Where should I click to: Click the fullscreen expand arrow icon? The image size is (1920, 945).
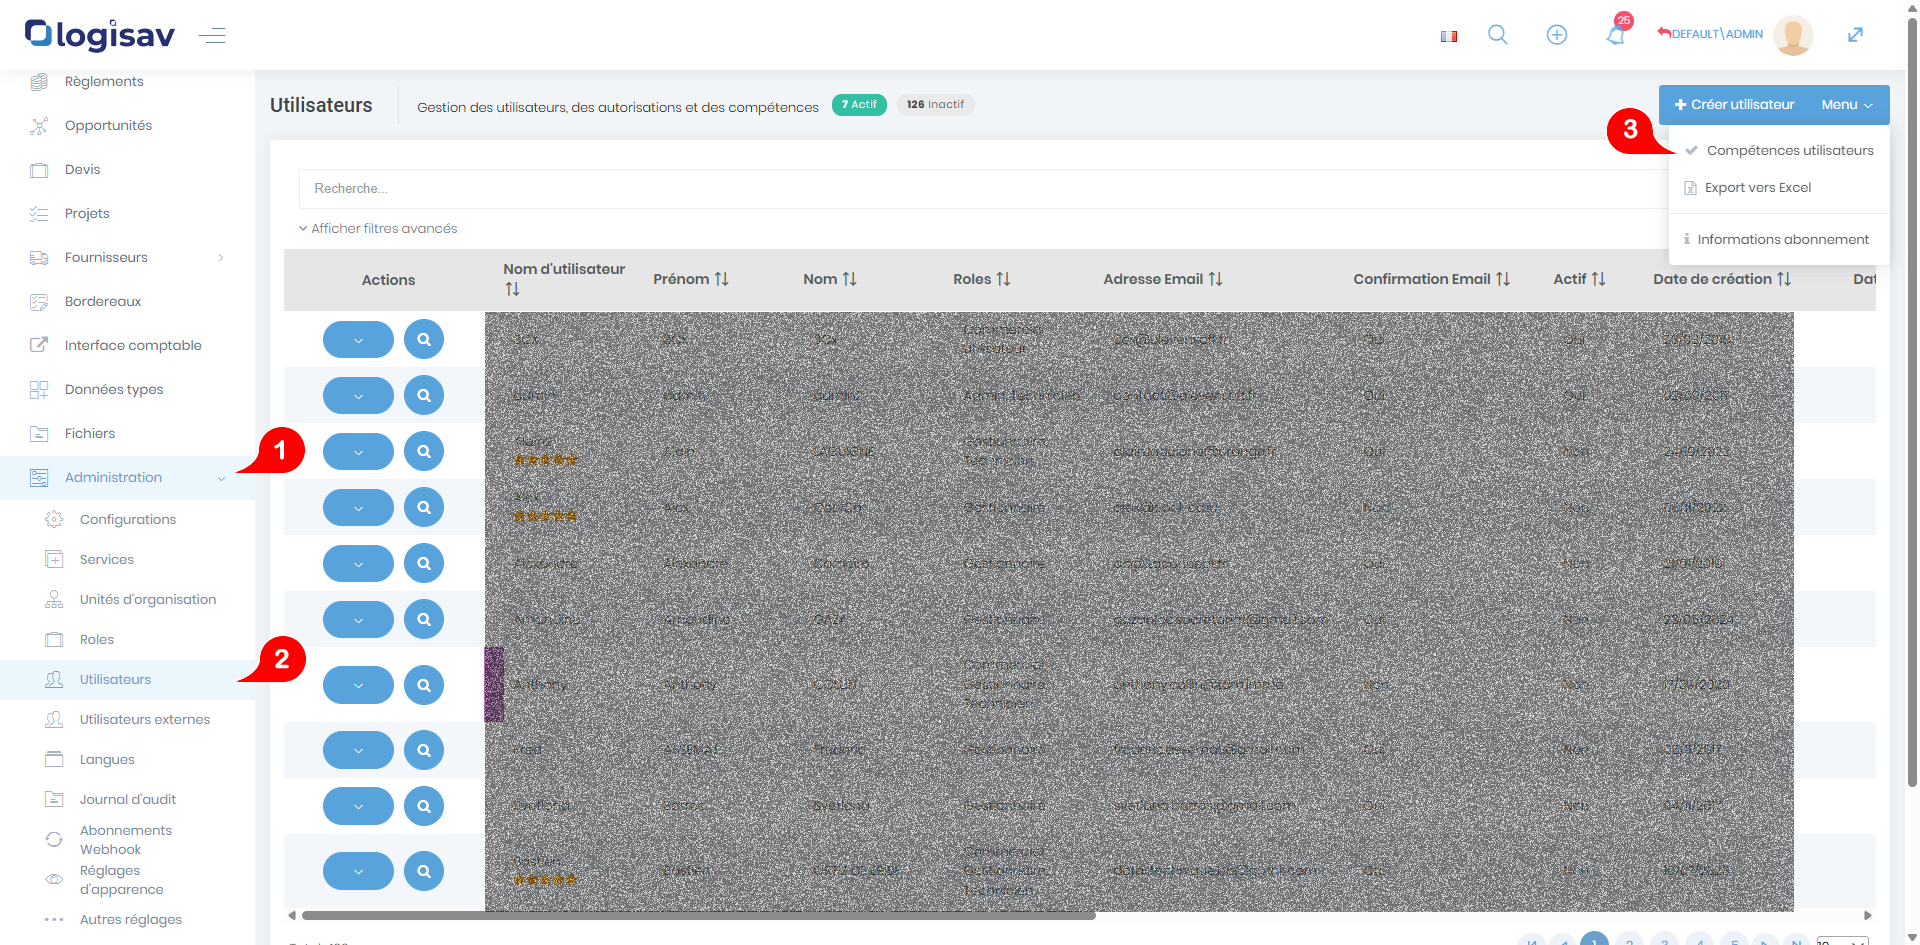pyautogui.click(x=1855, y=35)
